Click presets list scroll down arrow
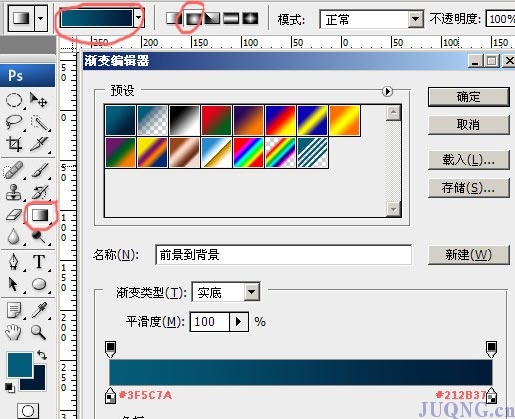 point(393,209)
